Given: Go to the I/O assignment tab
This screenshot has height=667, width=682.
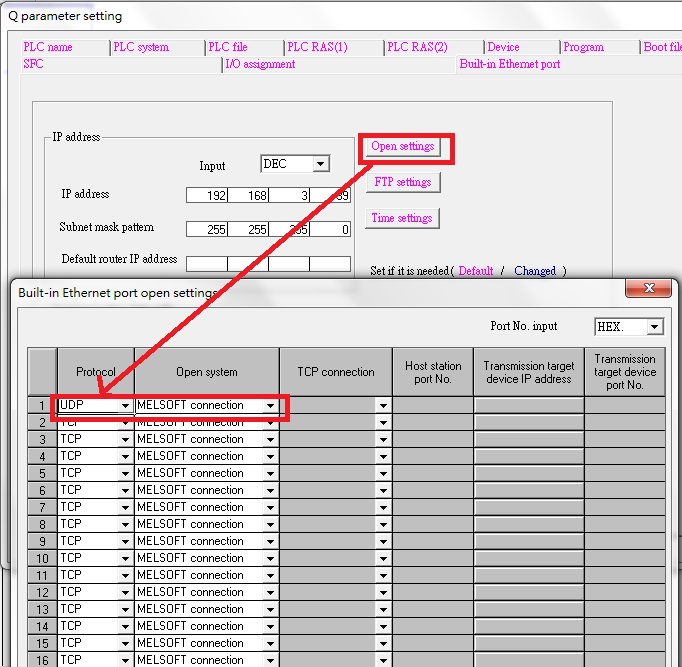Looking at the screenshot, I should 260,64.
